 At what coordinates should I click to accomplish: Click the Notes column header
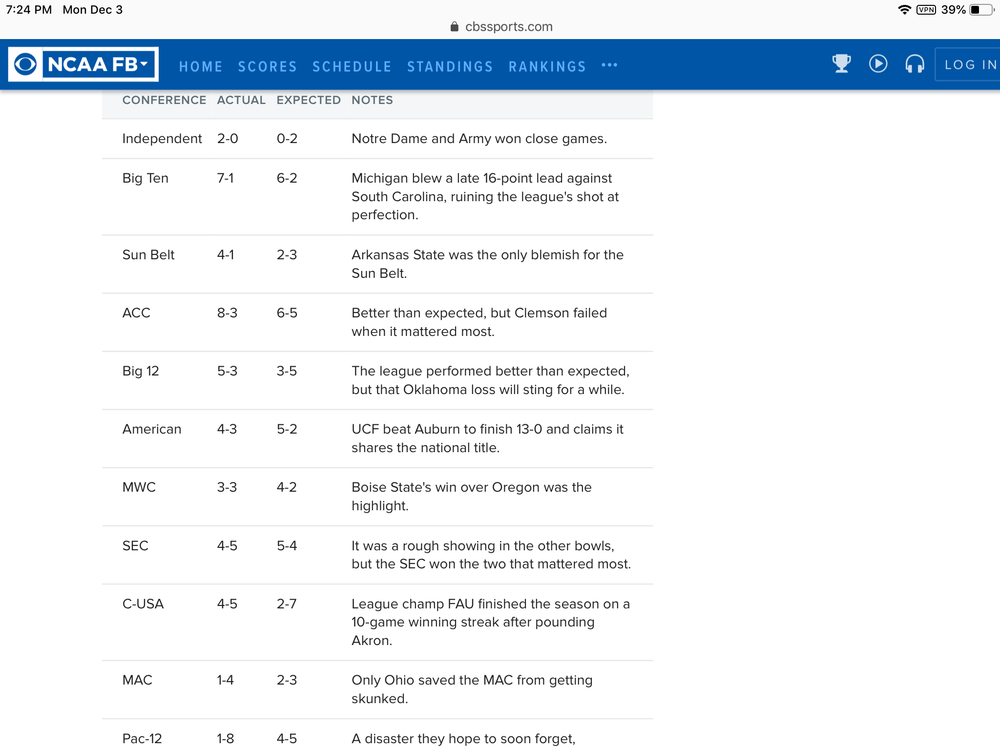point(372,100)
